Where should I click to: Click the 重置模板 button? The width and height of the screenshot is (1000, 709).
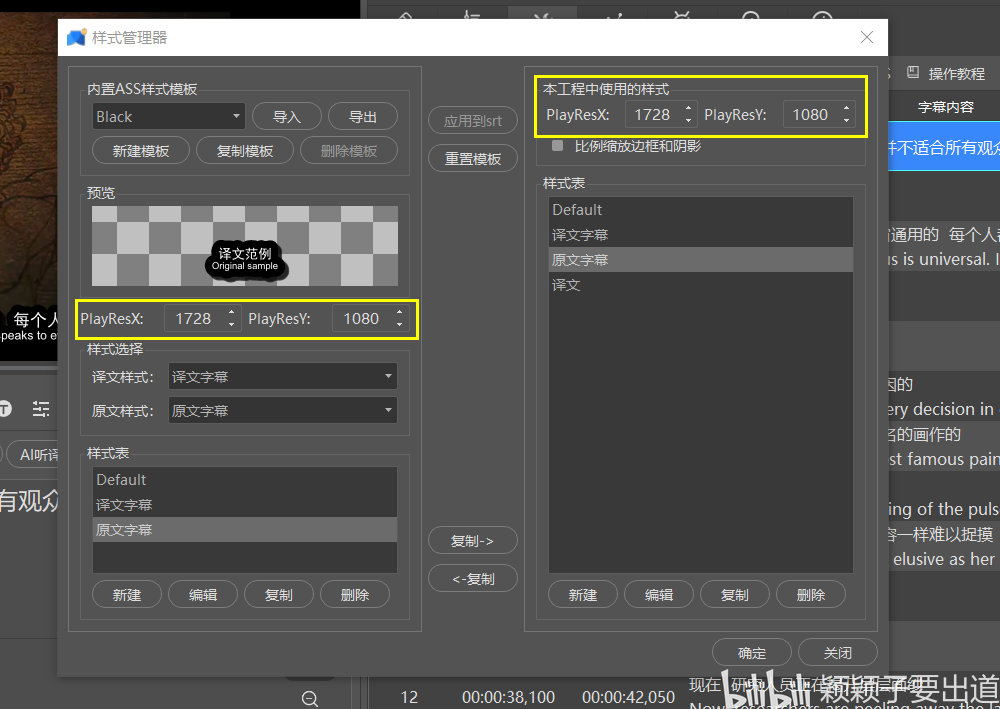473,159
